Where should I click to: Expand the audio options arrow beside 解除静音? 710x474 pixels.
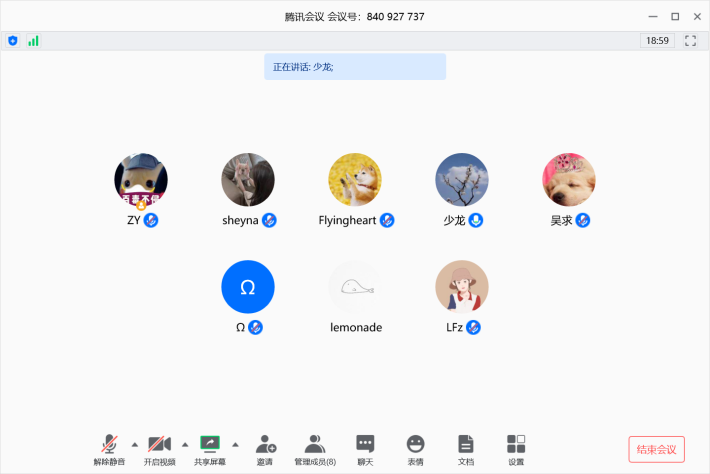tap(134, 443)
